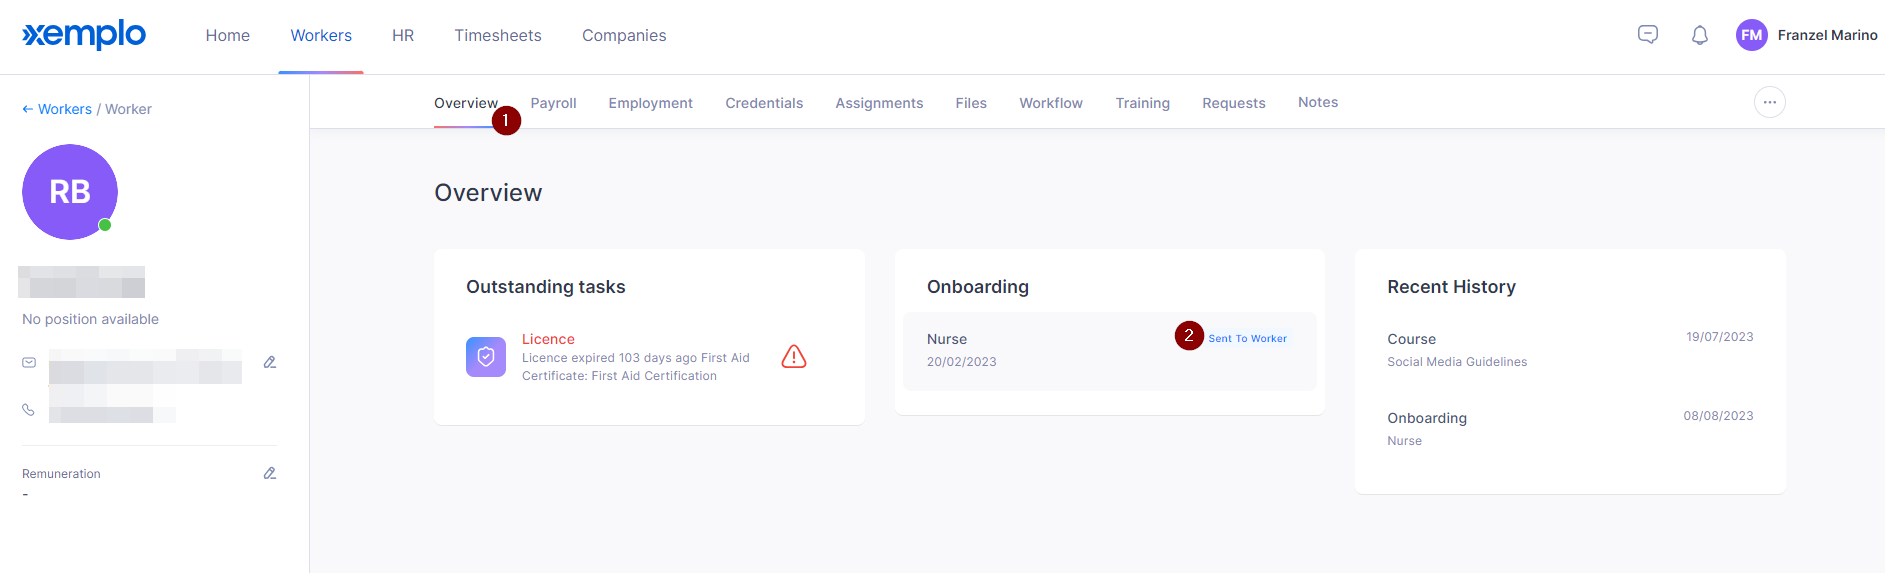Viewport: 1885px width, 573px height.
Task: Switch to the Credentials tab
Action: click(764, 103)
